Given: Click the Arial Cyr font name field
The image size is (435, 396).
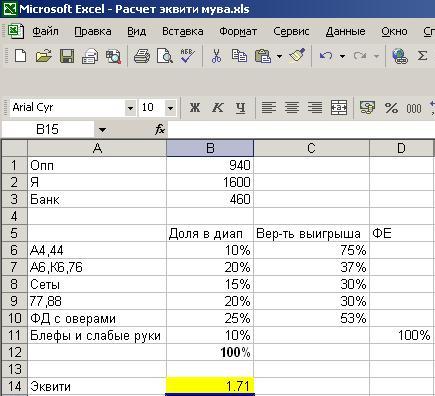Looking at the screenshot, I should pyautogui.click(x=67, y=108).
